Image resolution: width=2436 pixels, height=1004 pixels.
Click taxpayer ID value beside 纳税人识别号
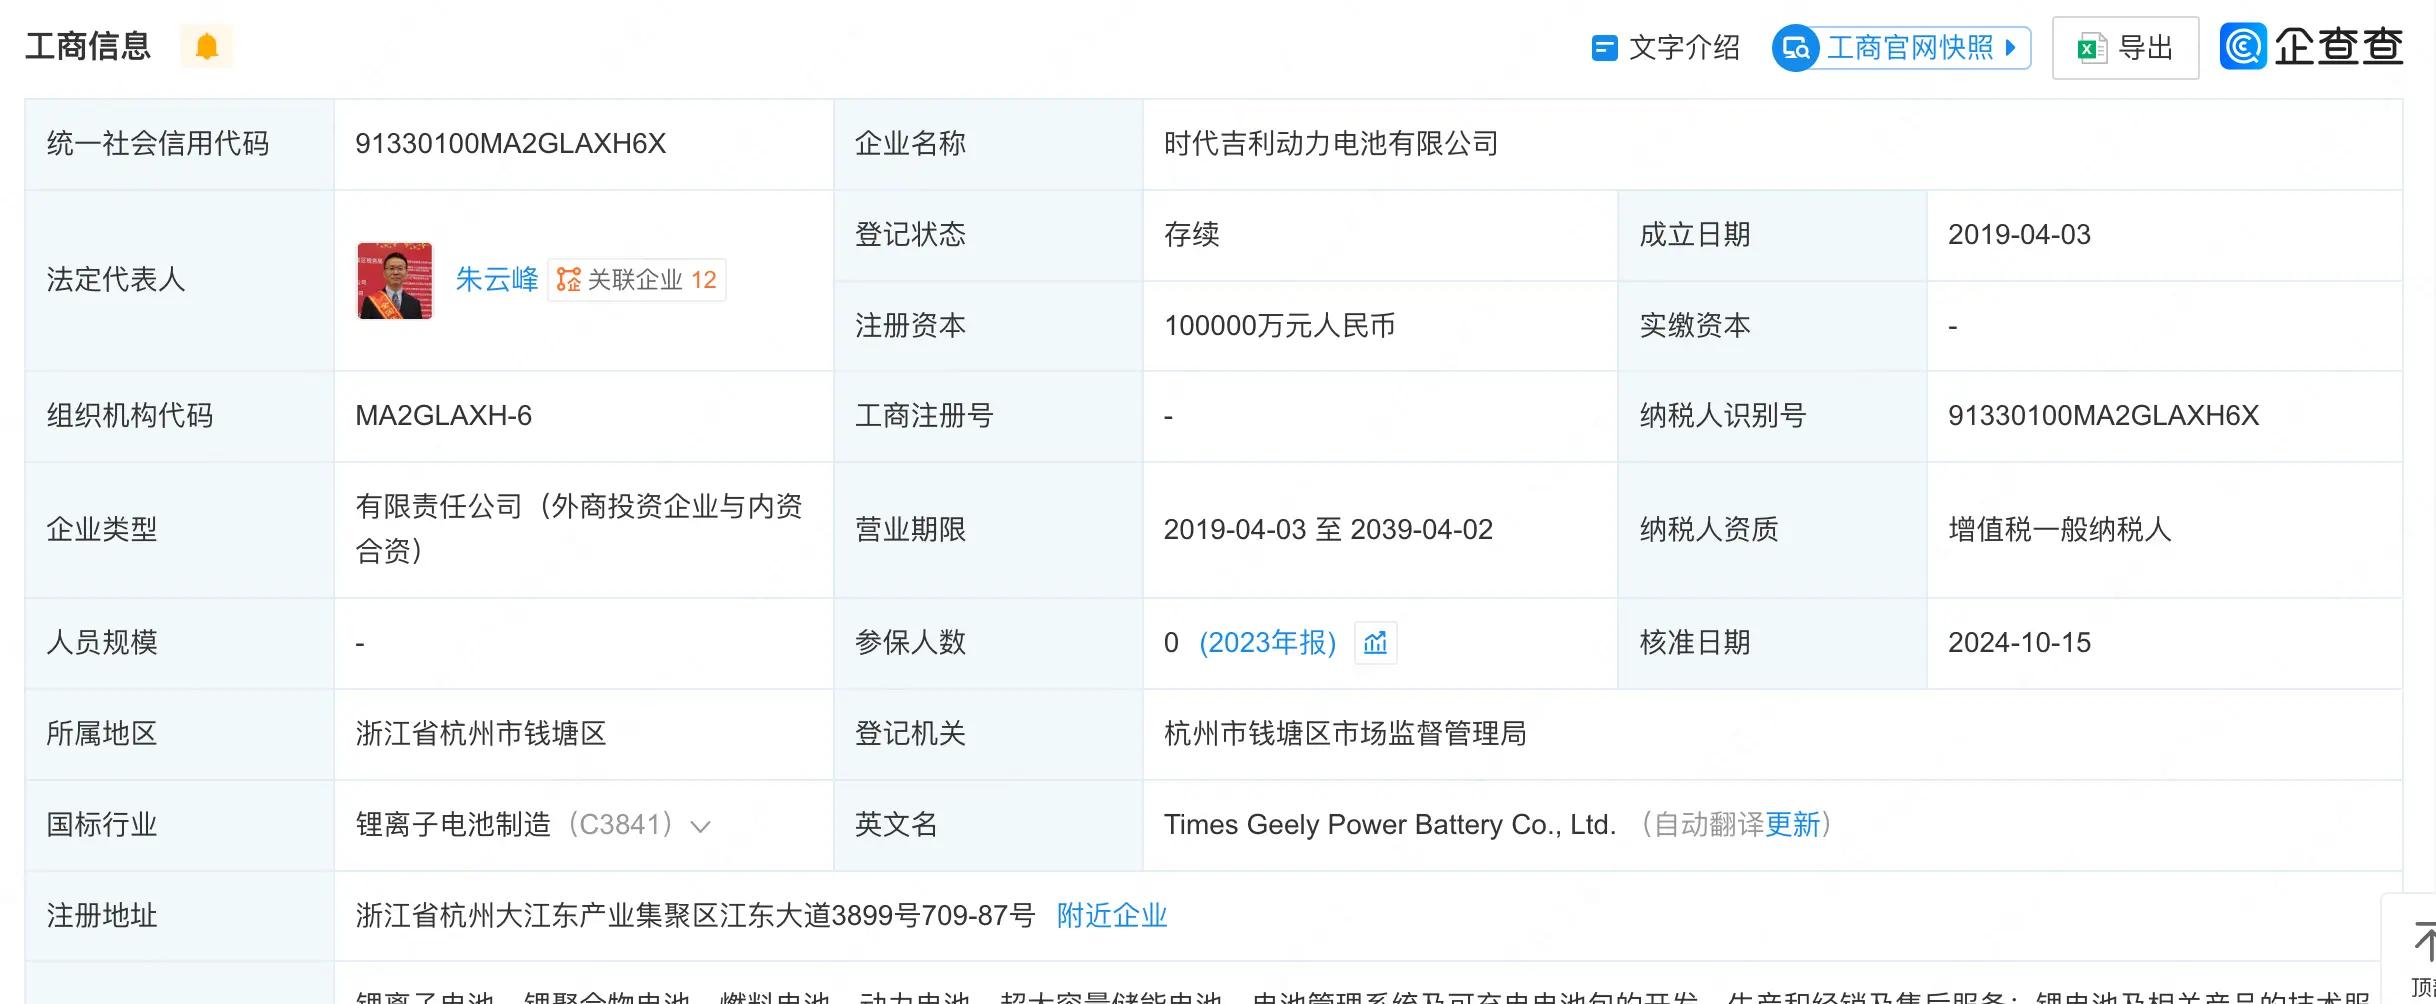click(2103, 416)
